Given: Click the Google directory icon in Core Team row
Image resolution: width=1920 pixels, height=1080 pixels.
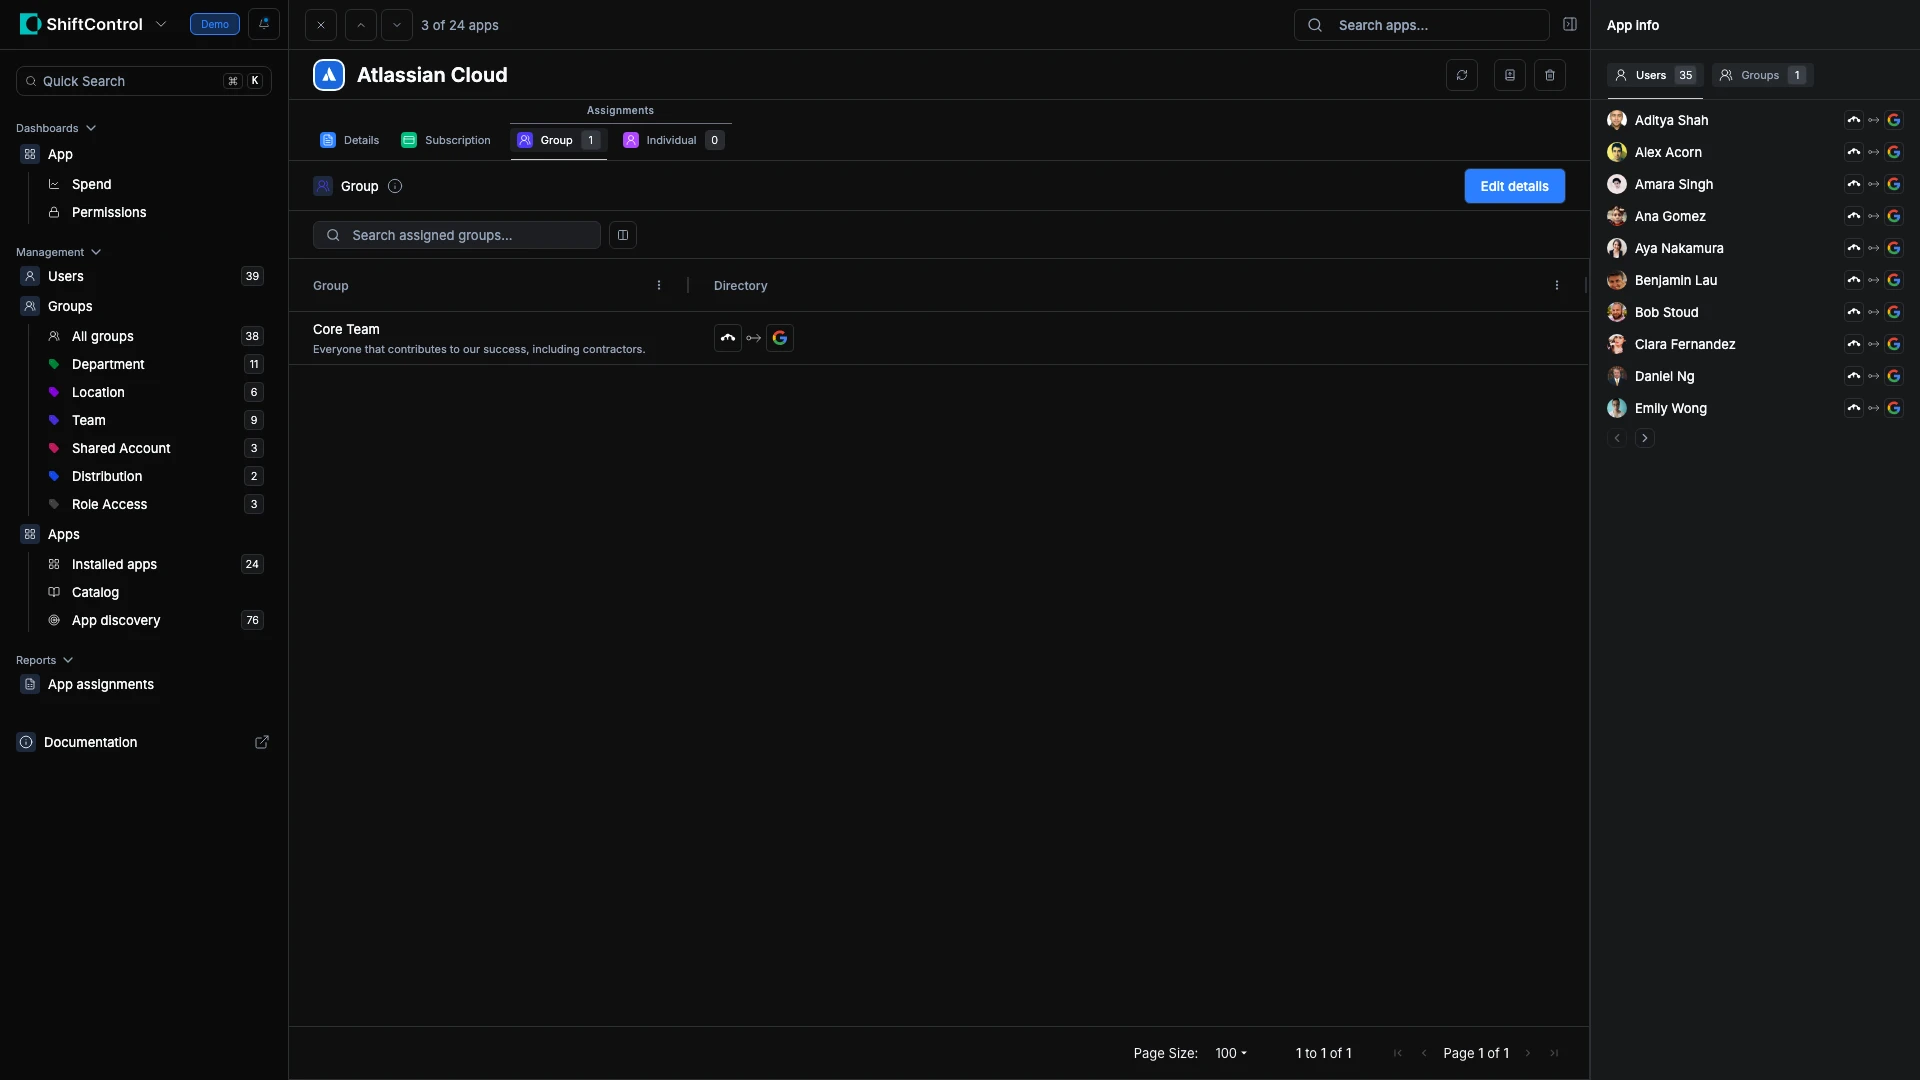Looking at the screenshot, I should (x=780, y=338).
